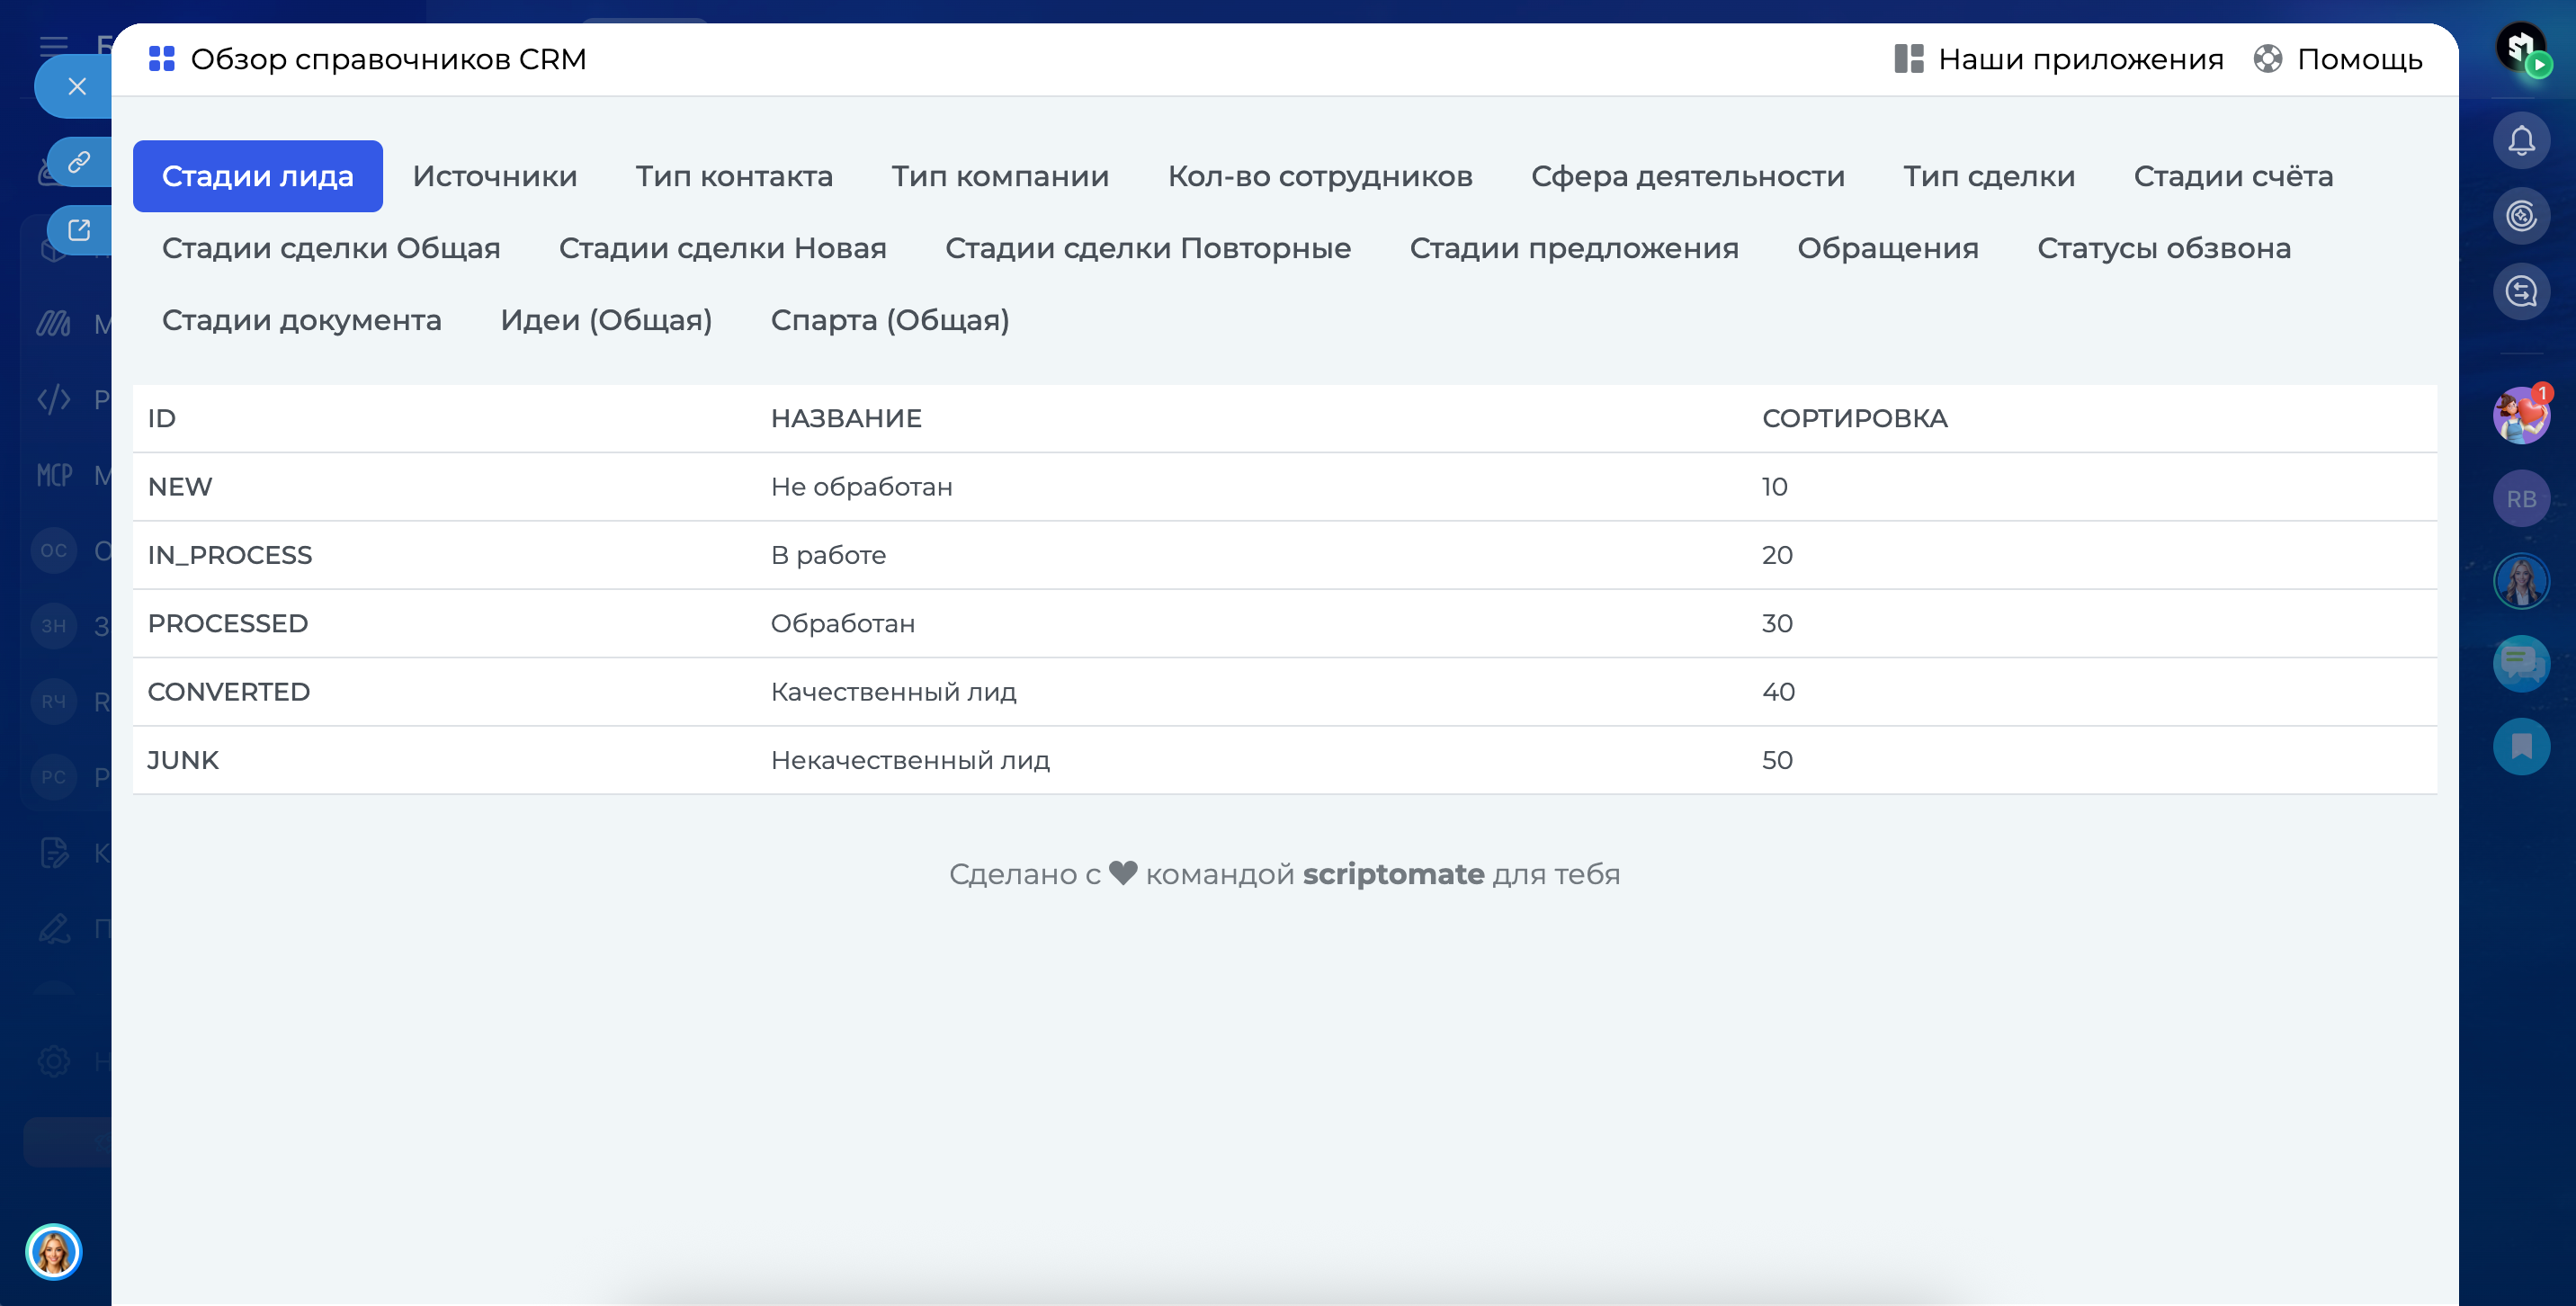Click the copy link chain icon

click(x=79, y=161)
